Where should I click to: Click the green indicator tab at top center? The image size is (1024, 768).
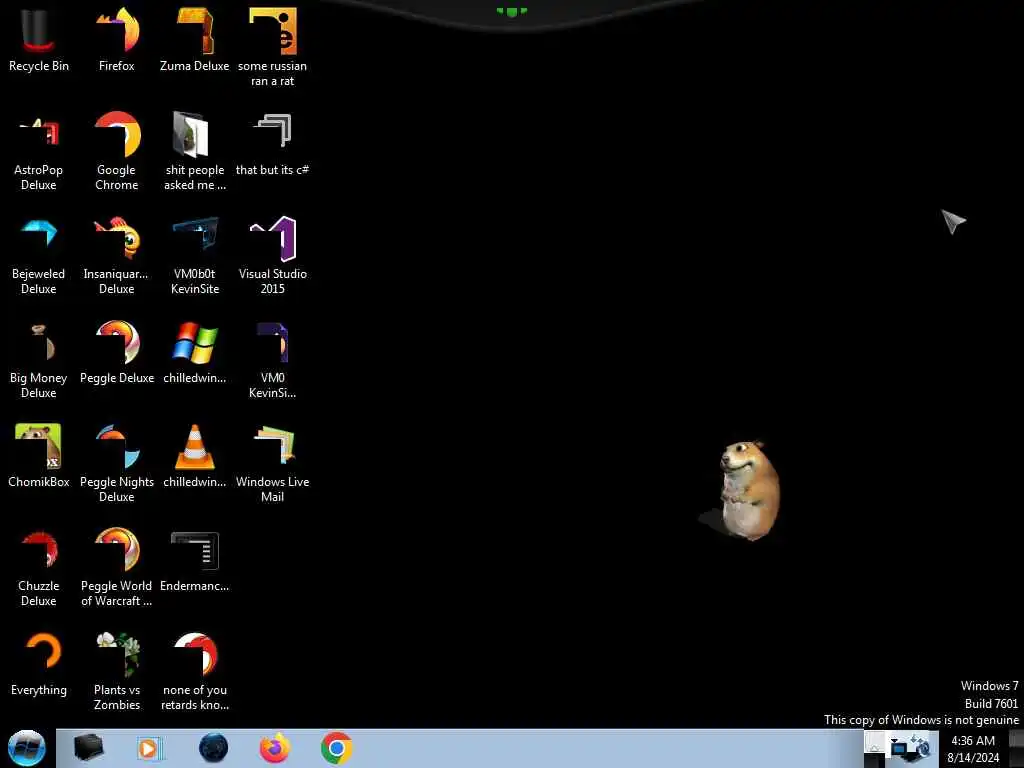click(511, 11)
